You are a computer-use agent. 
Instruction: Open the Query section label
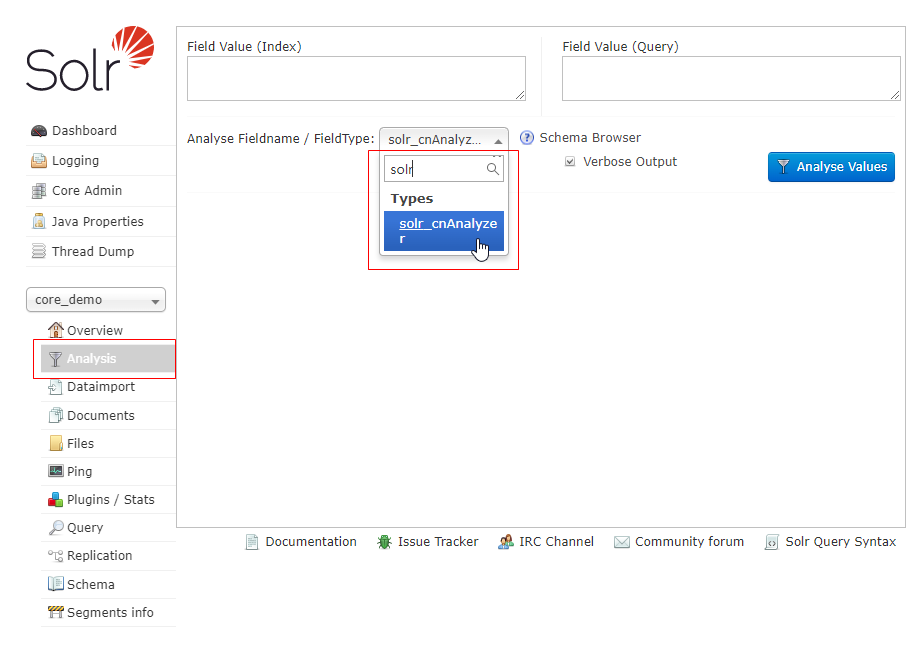(85, 528)
